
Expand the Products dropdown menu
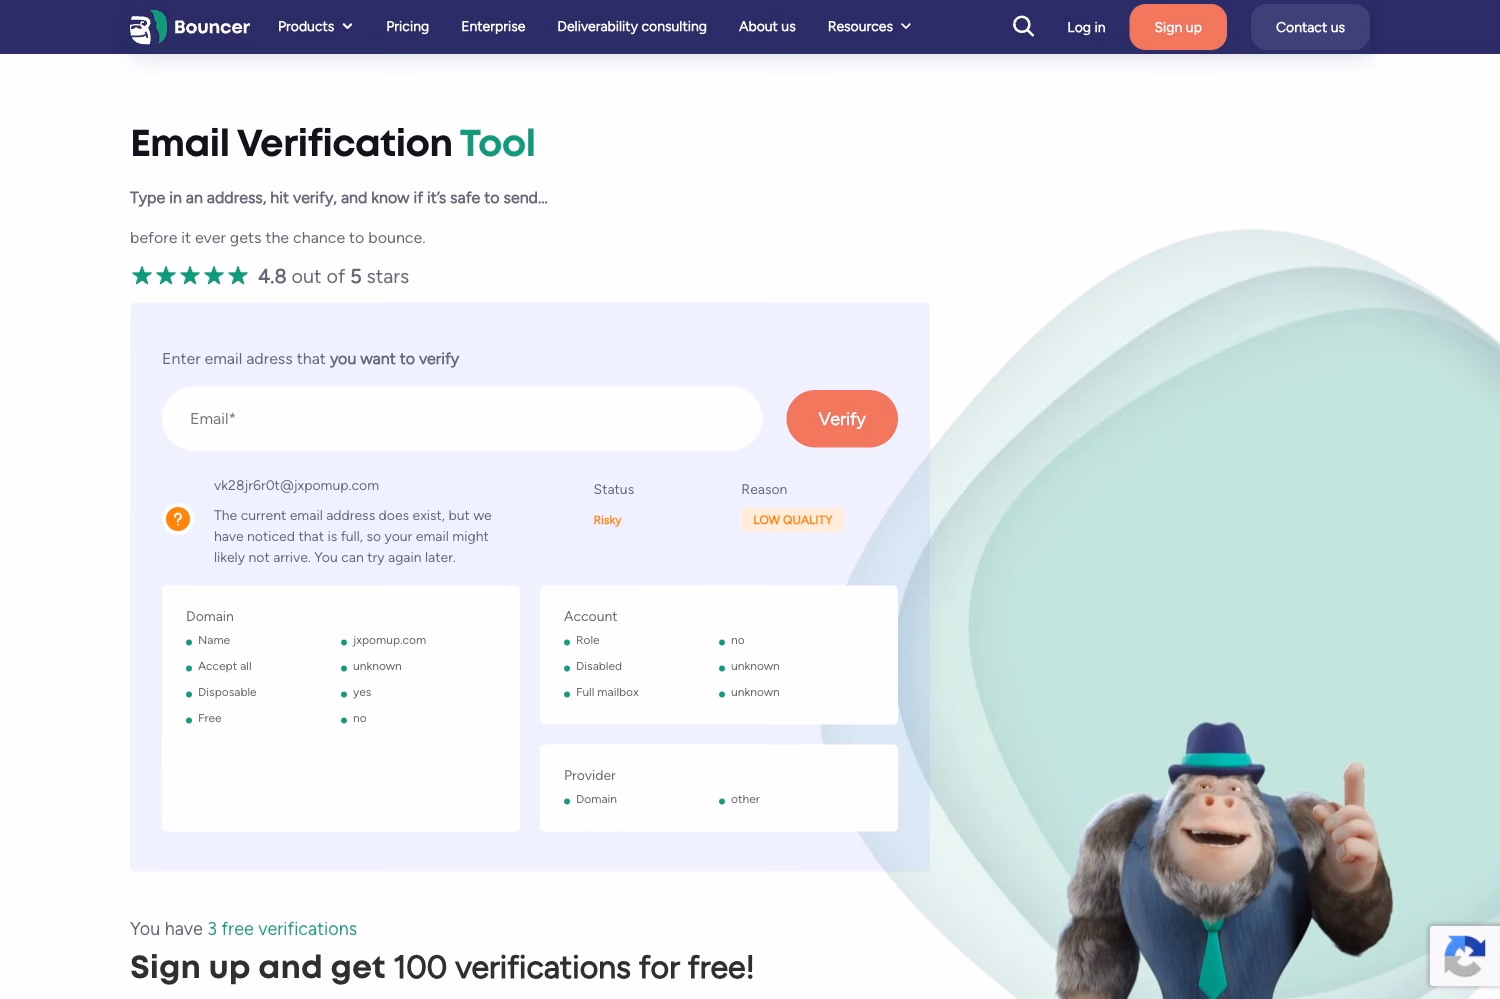(315, 27)
